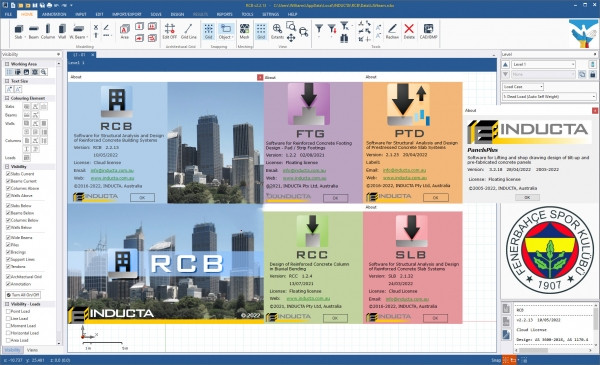
Task: Open the FILE menu
Action: click(x=8, y=14)
